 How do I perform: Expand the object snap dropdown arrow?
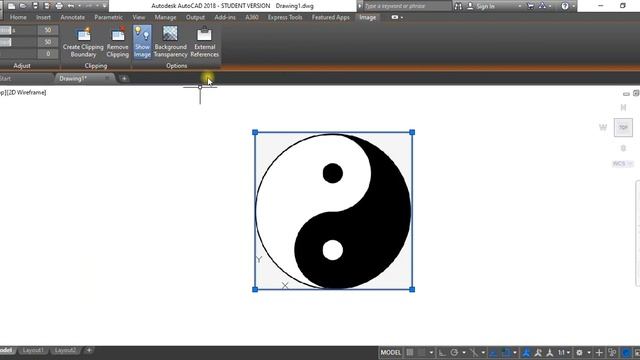515,353
